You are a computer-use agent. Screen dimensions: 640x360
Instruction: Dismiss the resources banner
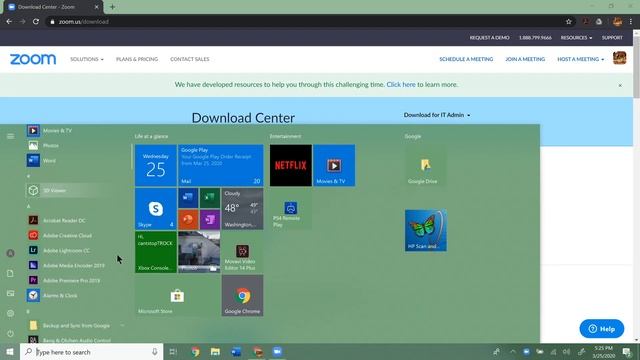tap(620, 85)
